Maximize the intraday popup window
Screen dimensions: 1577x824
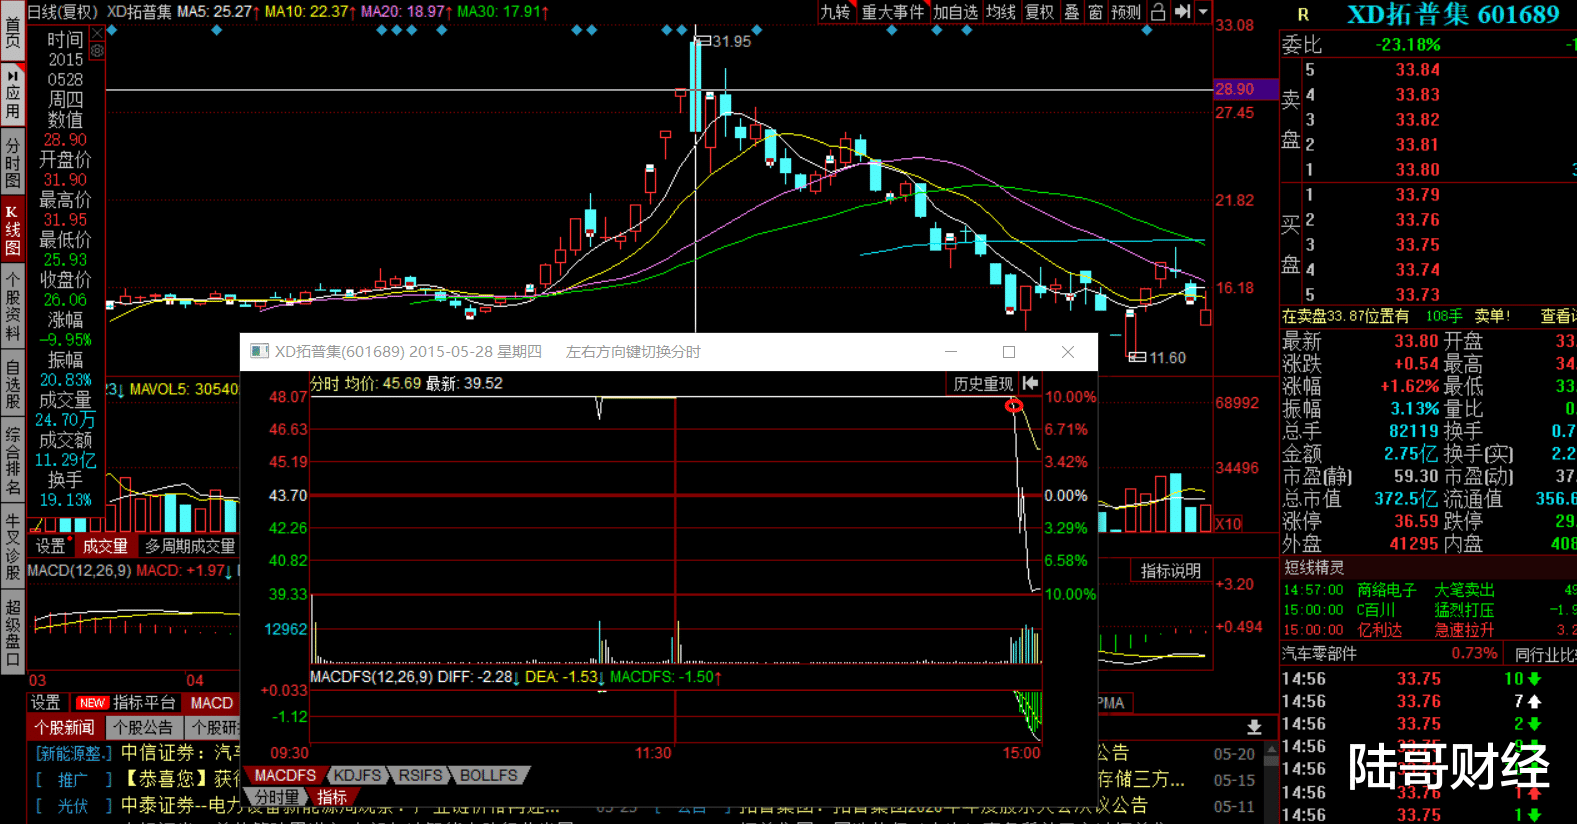(x=1009, y=352)
